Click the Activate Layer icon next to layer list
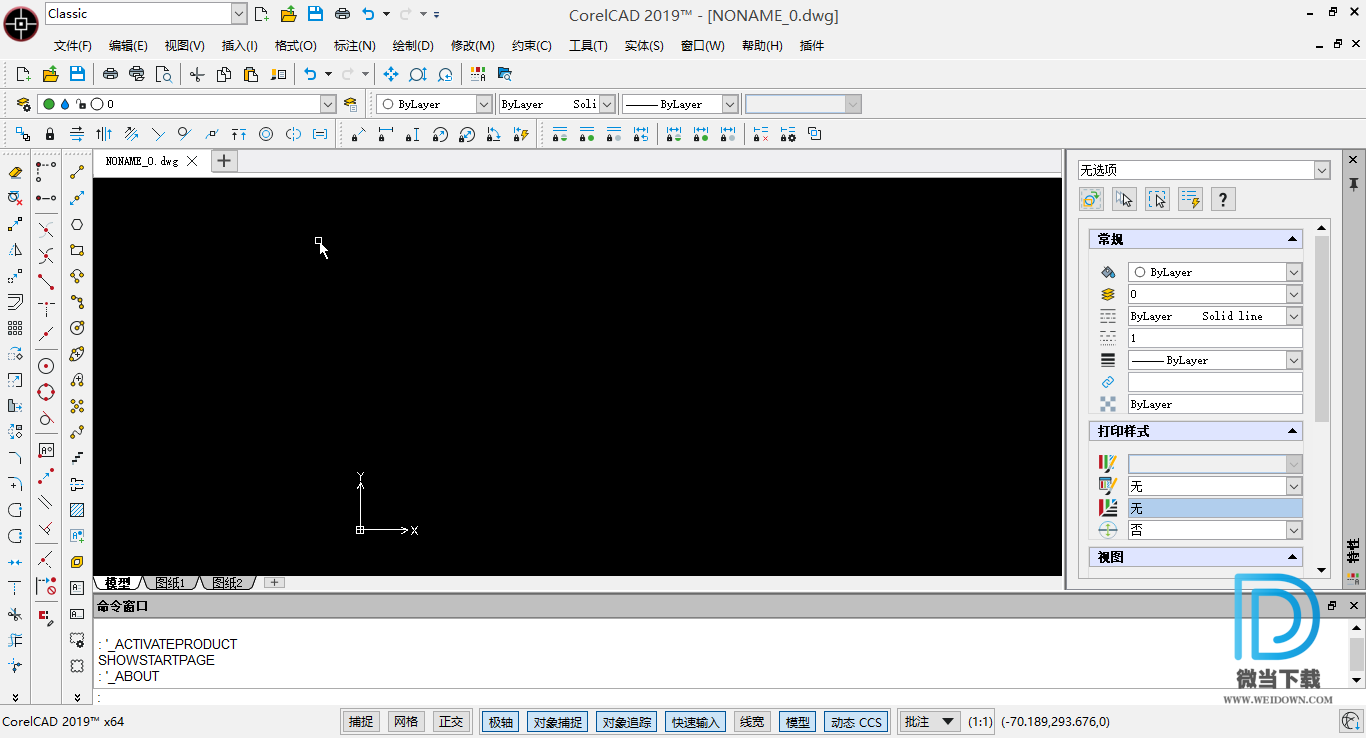Screen dimensions: 1366x738 [350, 104]
